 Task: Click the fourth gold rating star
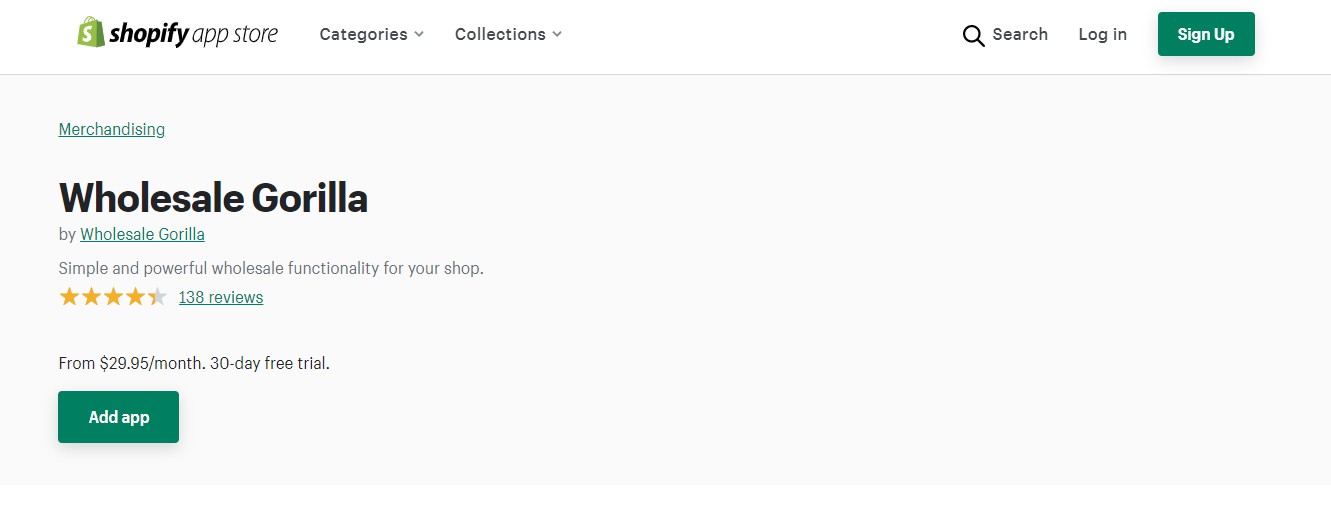click(x=135, y=297)
